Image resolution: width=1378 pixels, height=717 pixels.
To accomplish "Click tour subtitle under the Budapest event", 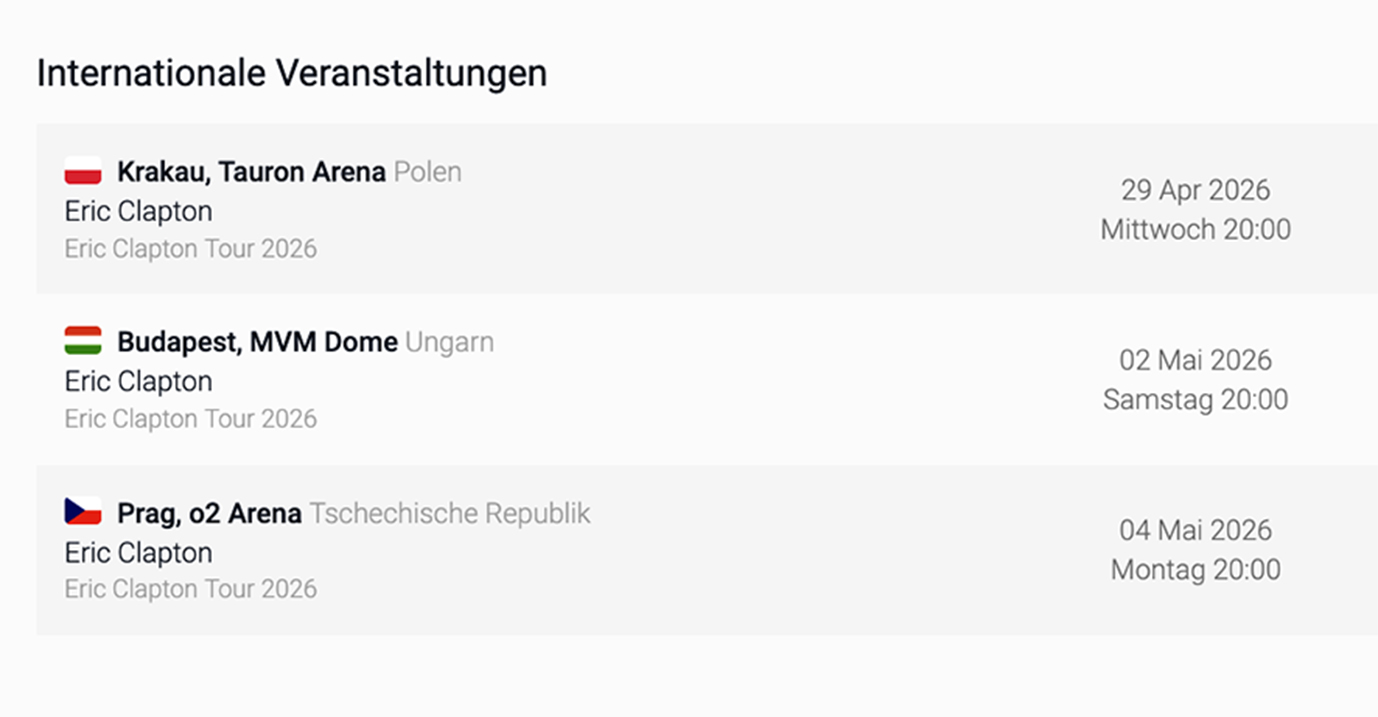I will (x=191, y=418).
